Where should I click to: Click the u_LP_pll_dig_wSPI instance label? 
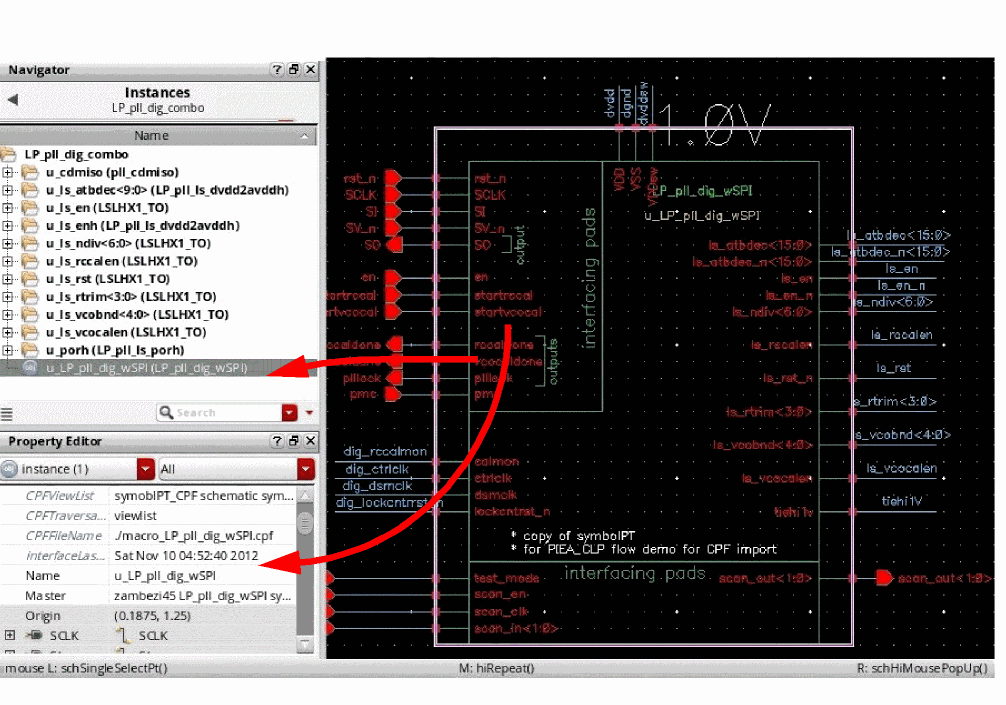click(702, 216)
